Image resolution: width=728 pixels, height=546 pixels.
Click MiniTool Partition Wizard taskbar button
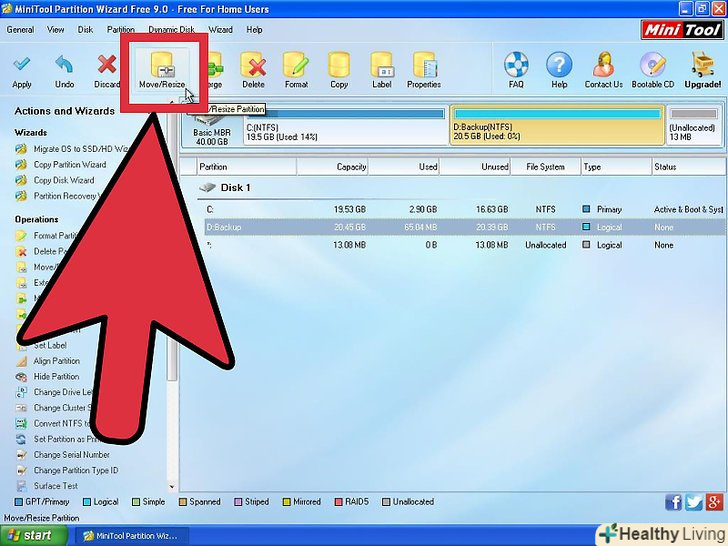coord(131,536)
